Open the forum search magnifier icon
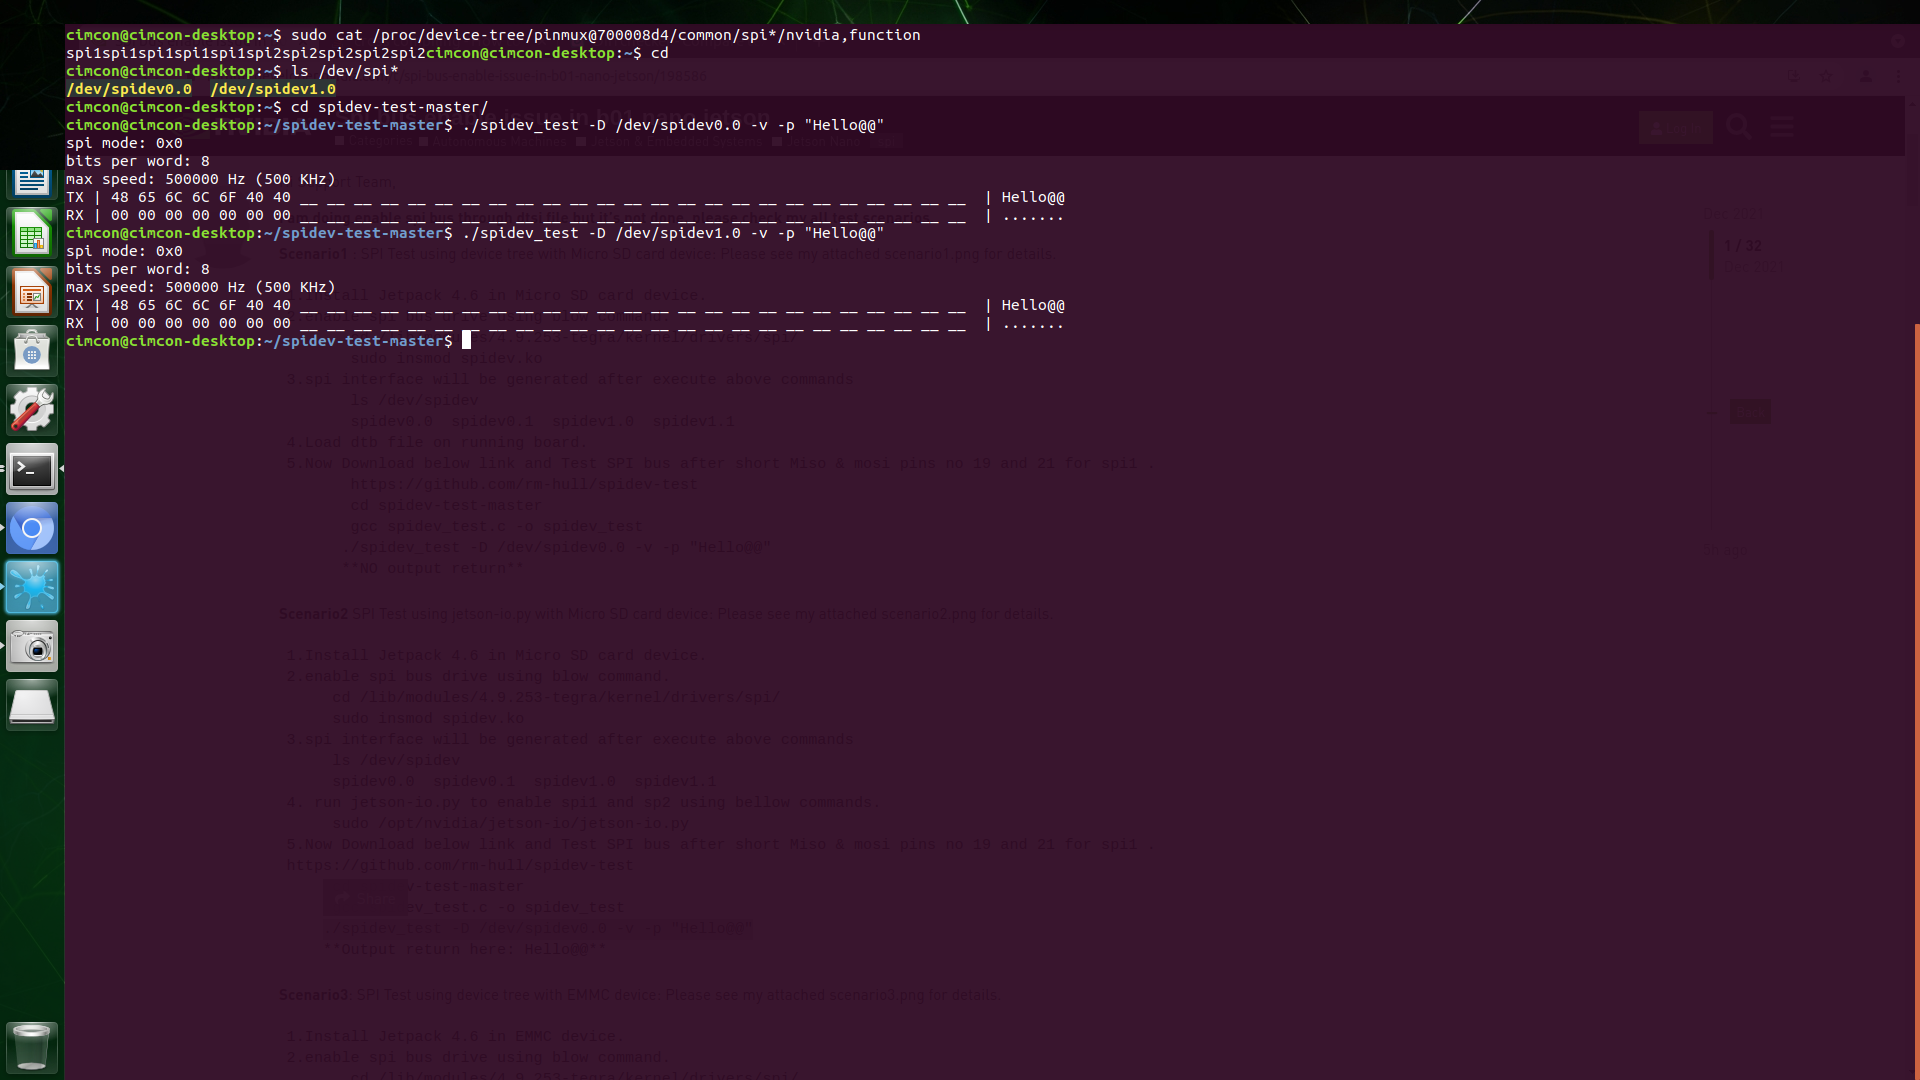Viewport: 1920px width, 1080px height. pyautogui.click(x=1738, y=128)
